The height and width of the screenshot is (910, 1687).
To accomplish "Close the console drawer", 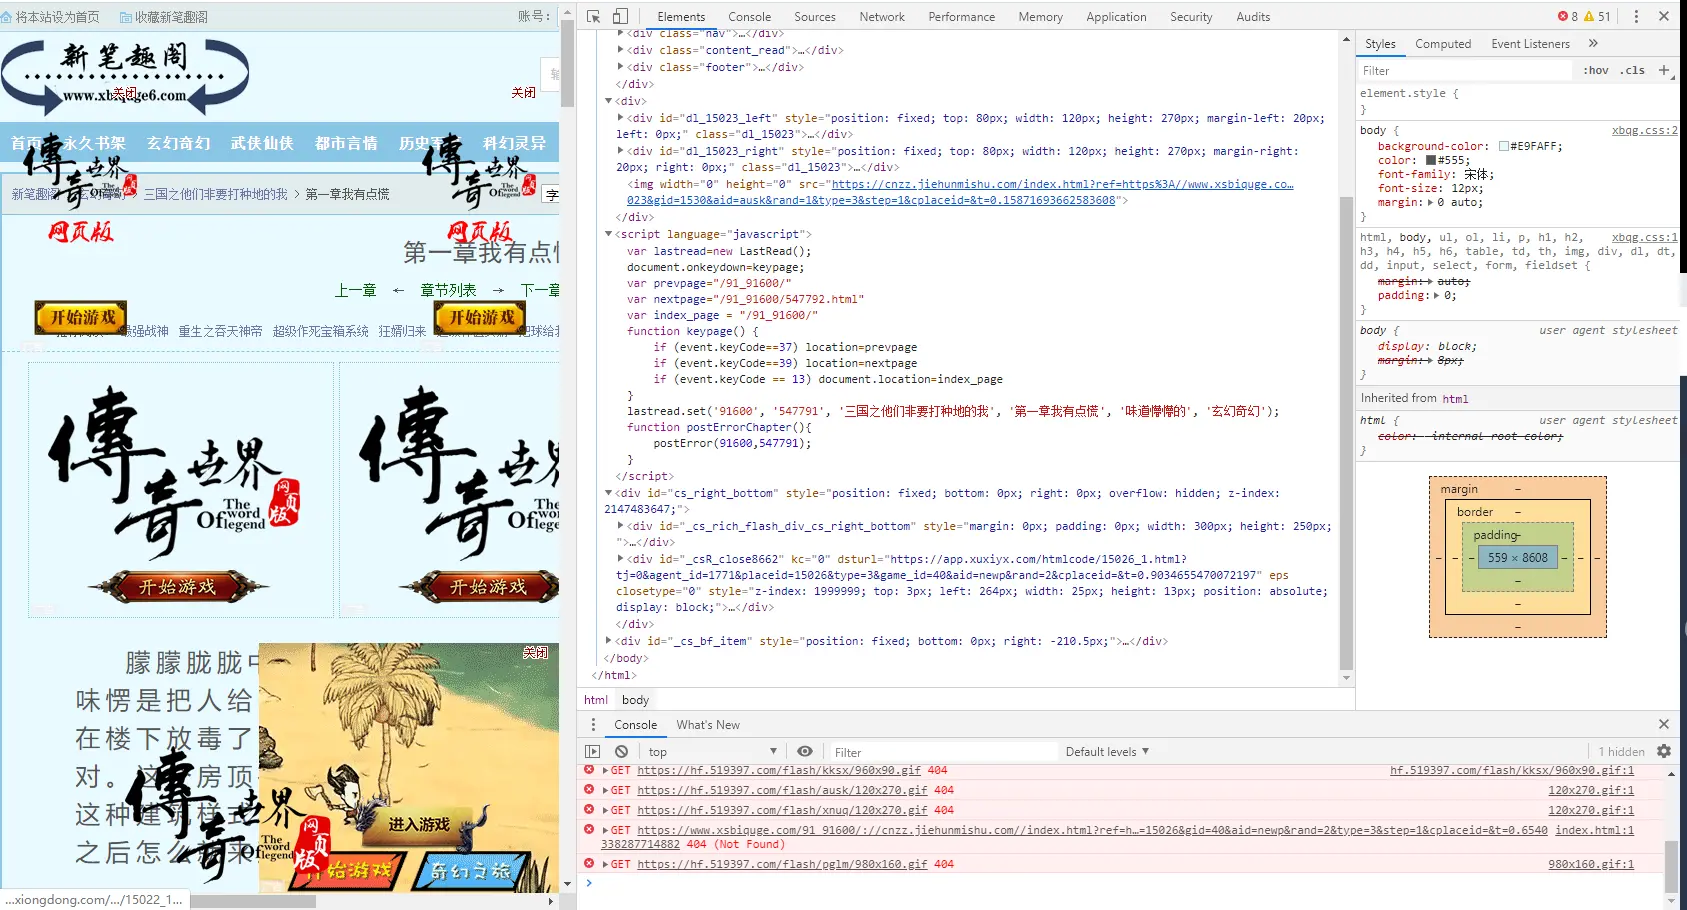I will click(x=1664, y=724).
